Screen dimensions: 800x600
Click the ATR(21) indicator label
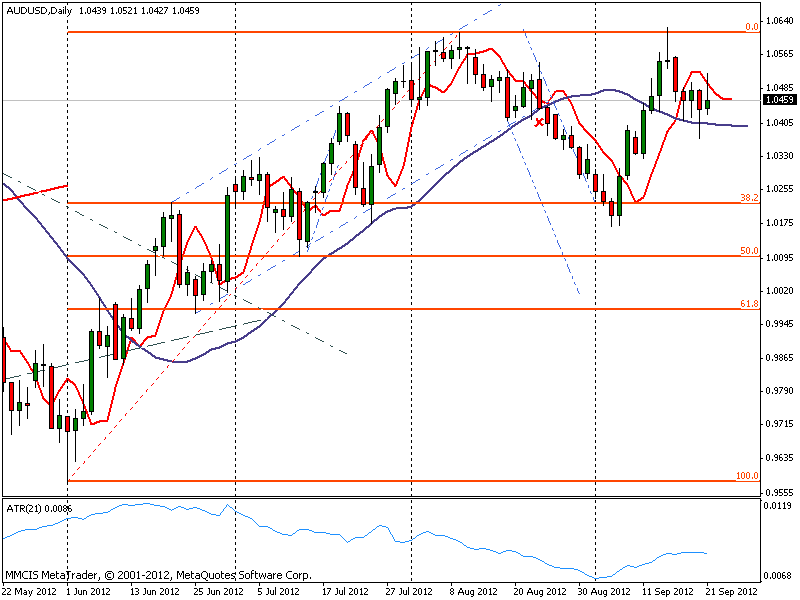[x=39, y=509]
